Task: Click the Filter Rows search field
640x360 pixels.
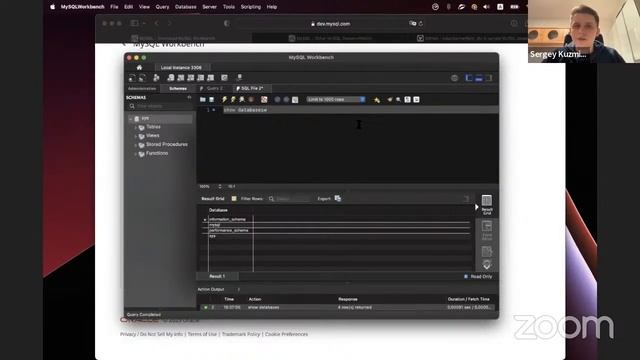Action: click(289, 199)
